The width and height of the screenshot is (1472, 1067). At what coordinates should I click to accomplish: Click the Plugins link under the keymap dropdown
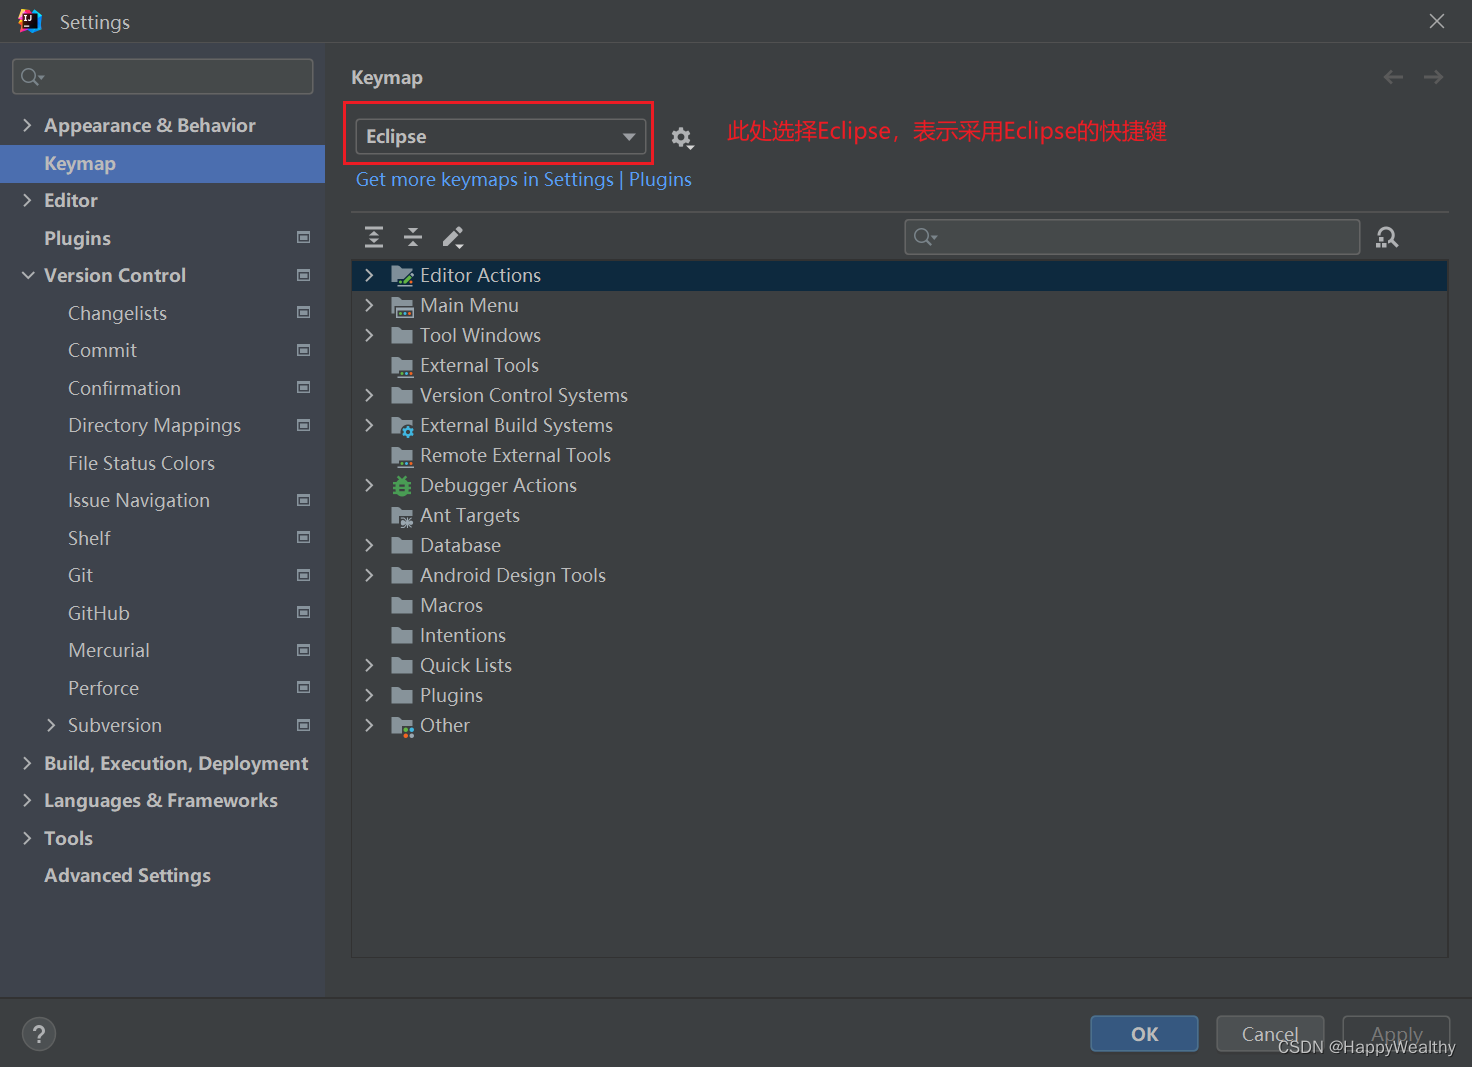click(660, 179)
